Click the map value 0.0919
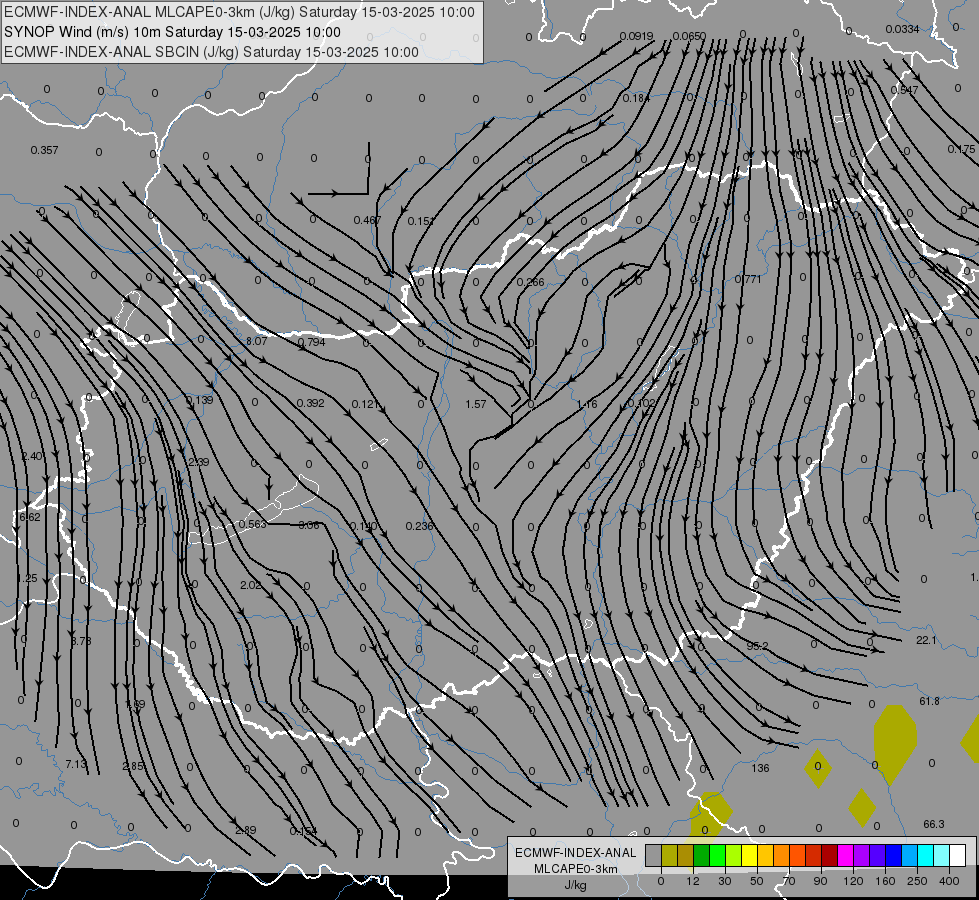Viewport: 979px width, 900px height. (x=636, y=36)
